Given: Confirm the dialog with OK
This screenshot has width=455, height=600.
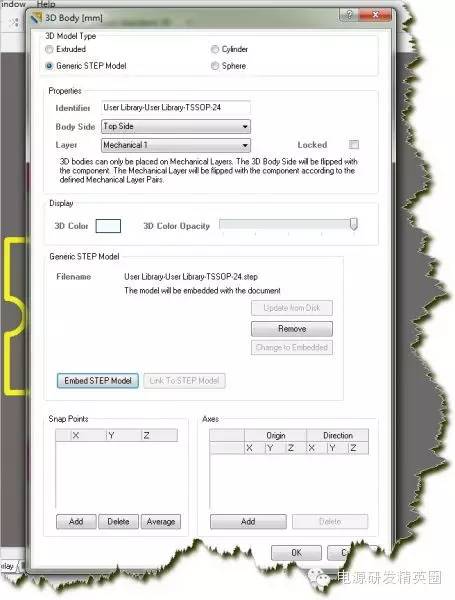Looking at the screenshot, I should pos(296,553).
